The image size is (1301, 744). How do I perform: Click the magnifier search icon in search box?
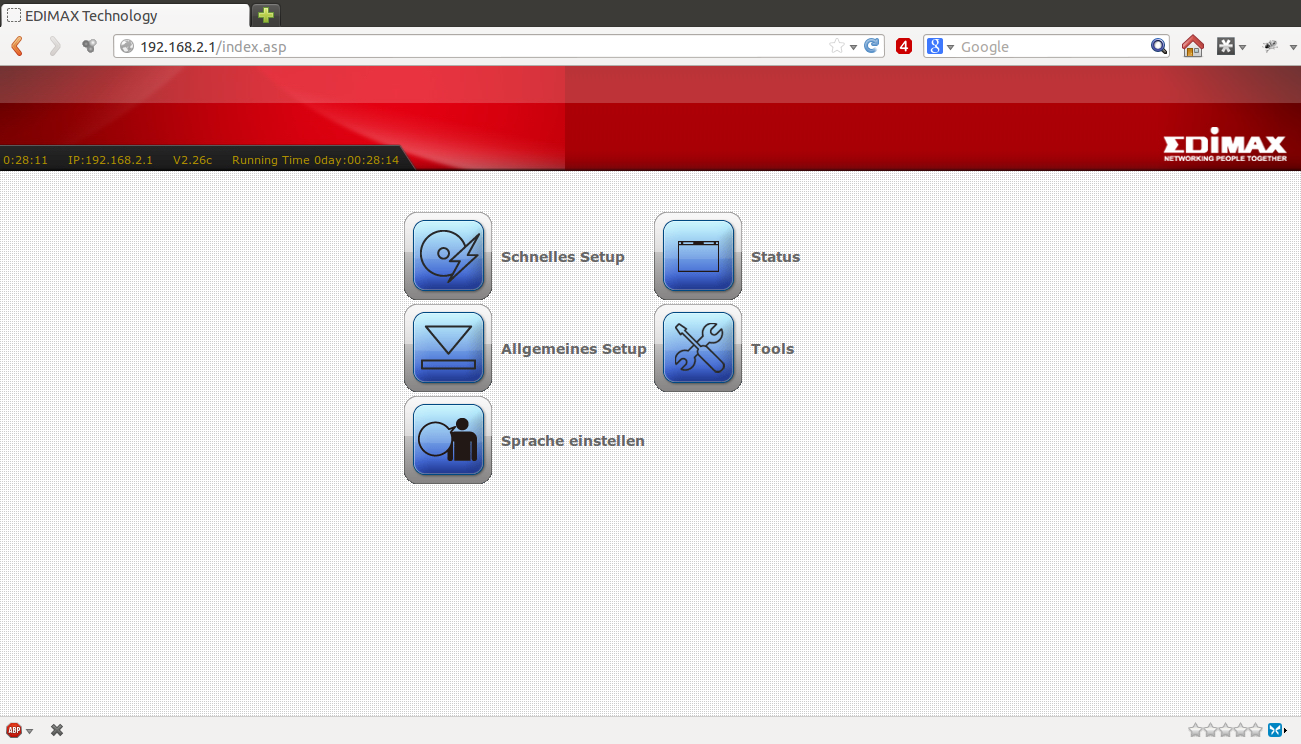(x=1158, y=46)
